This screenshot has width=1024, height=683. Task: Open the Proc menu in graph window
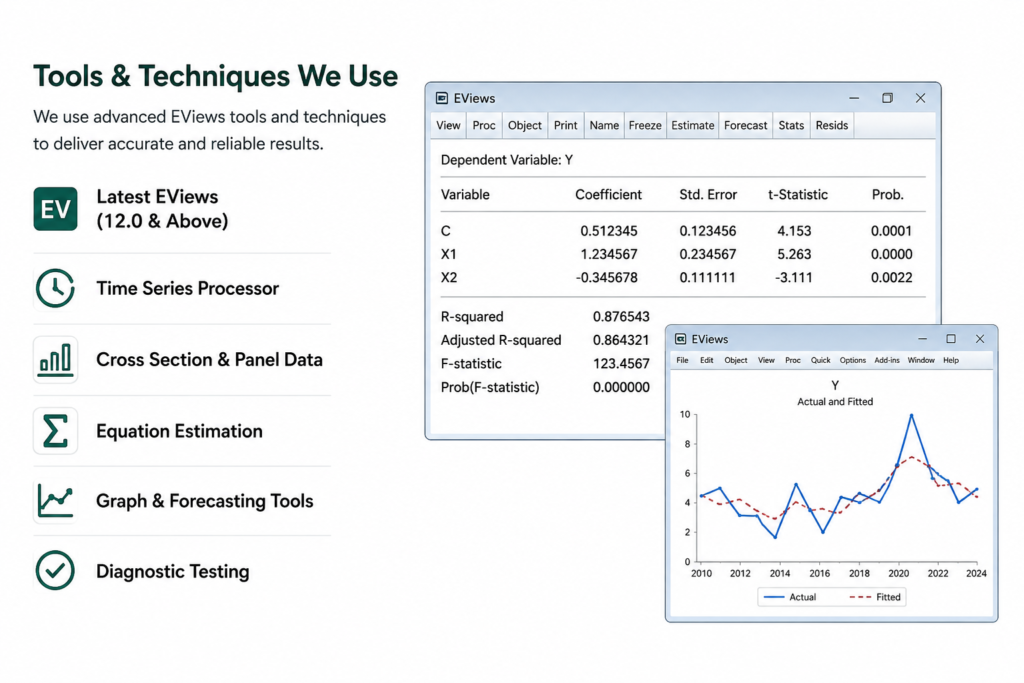click(x=793, y=360)
